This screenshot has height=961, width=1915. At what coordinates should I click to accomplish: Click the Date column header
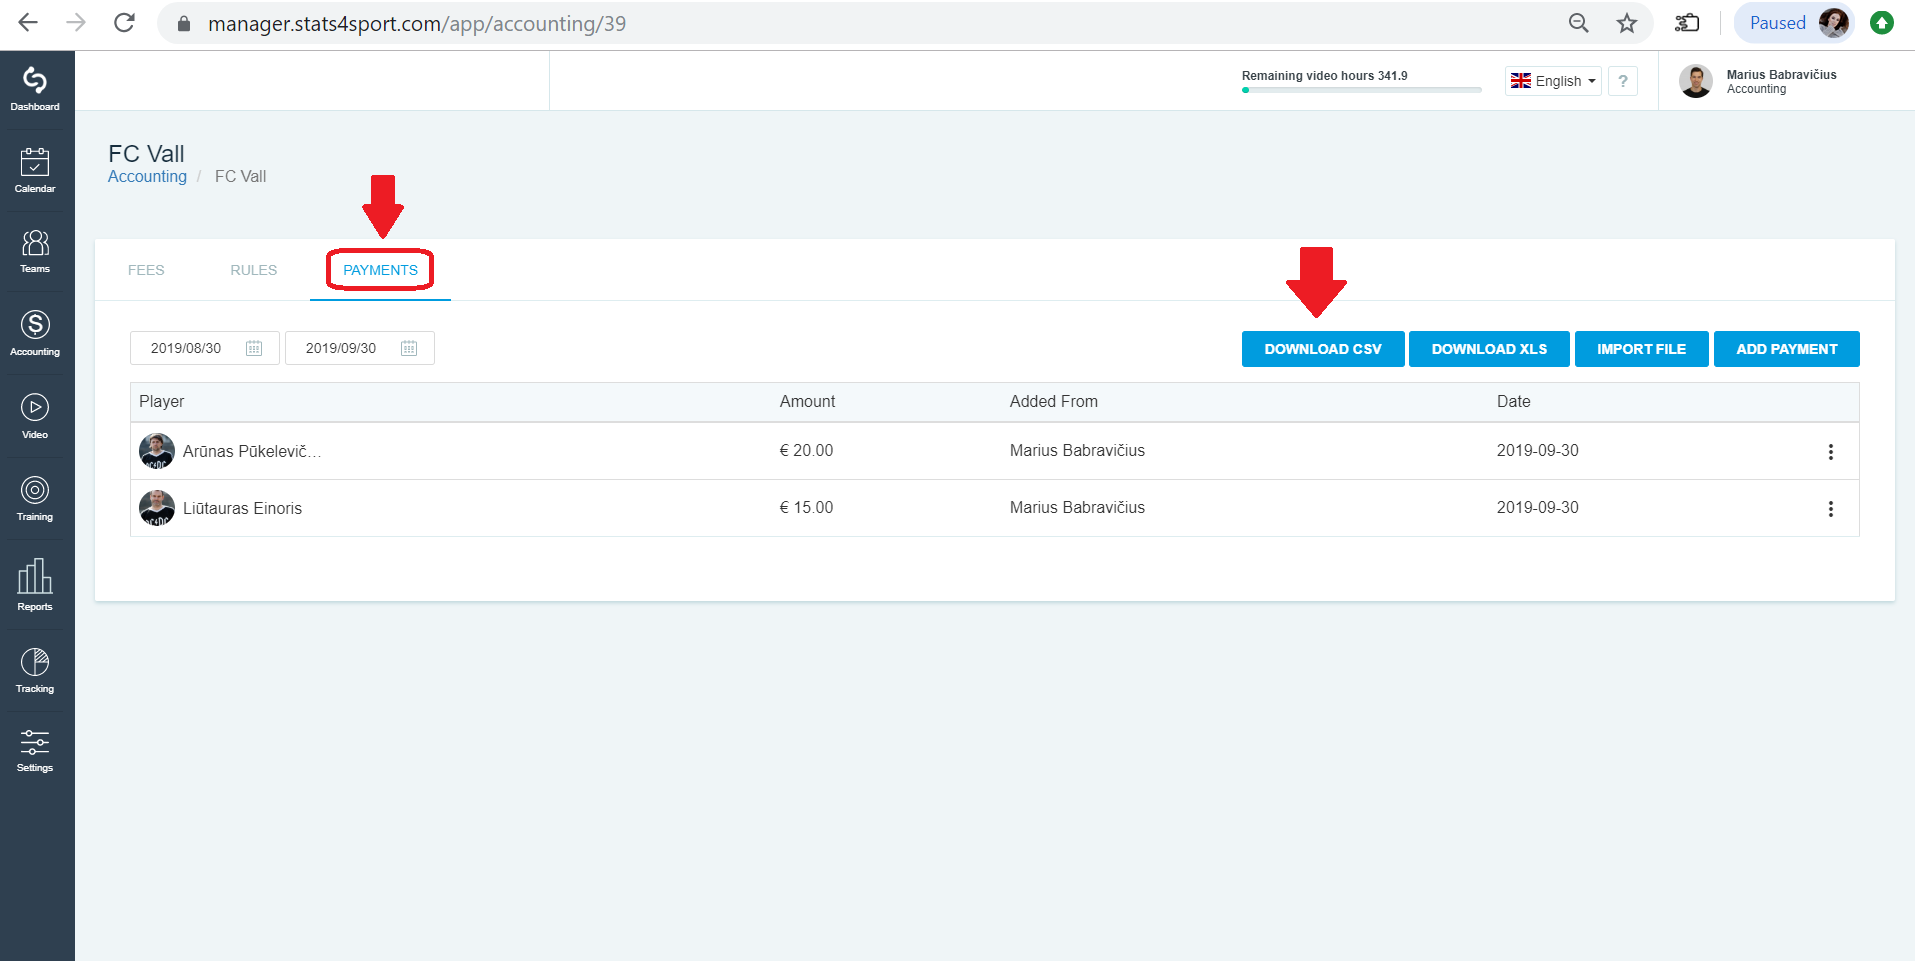click(1514, 401)
